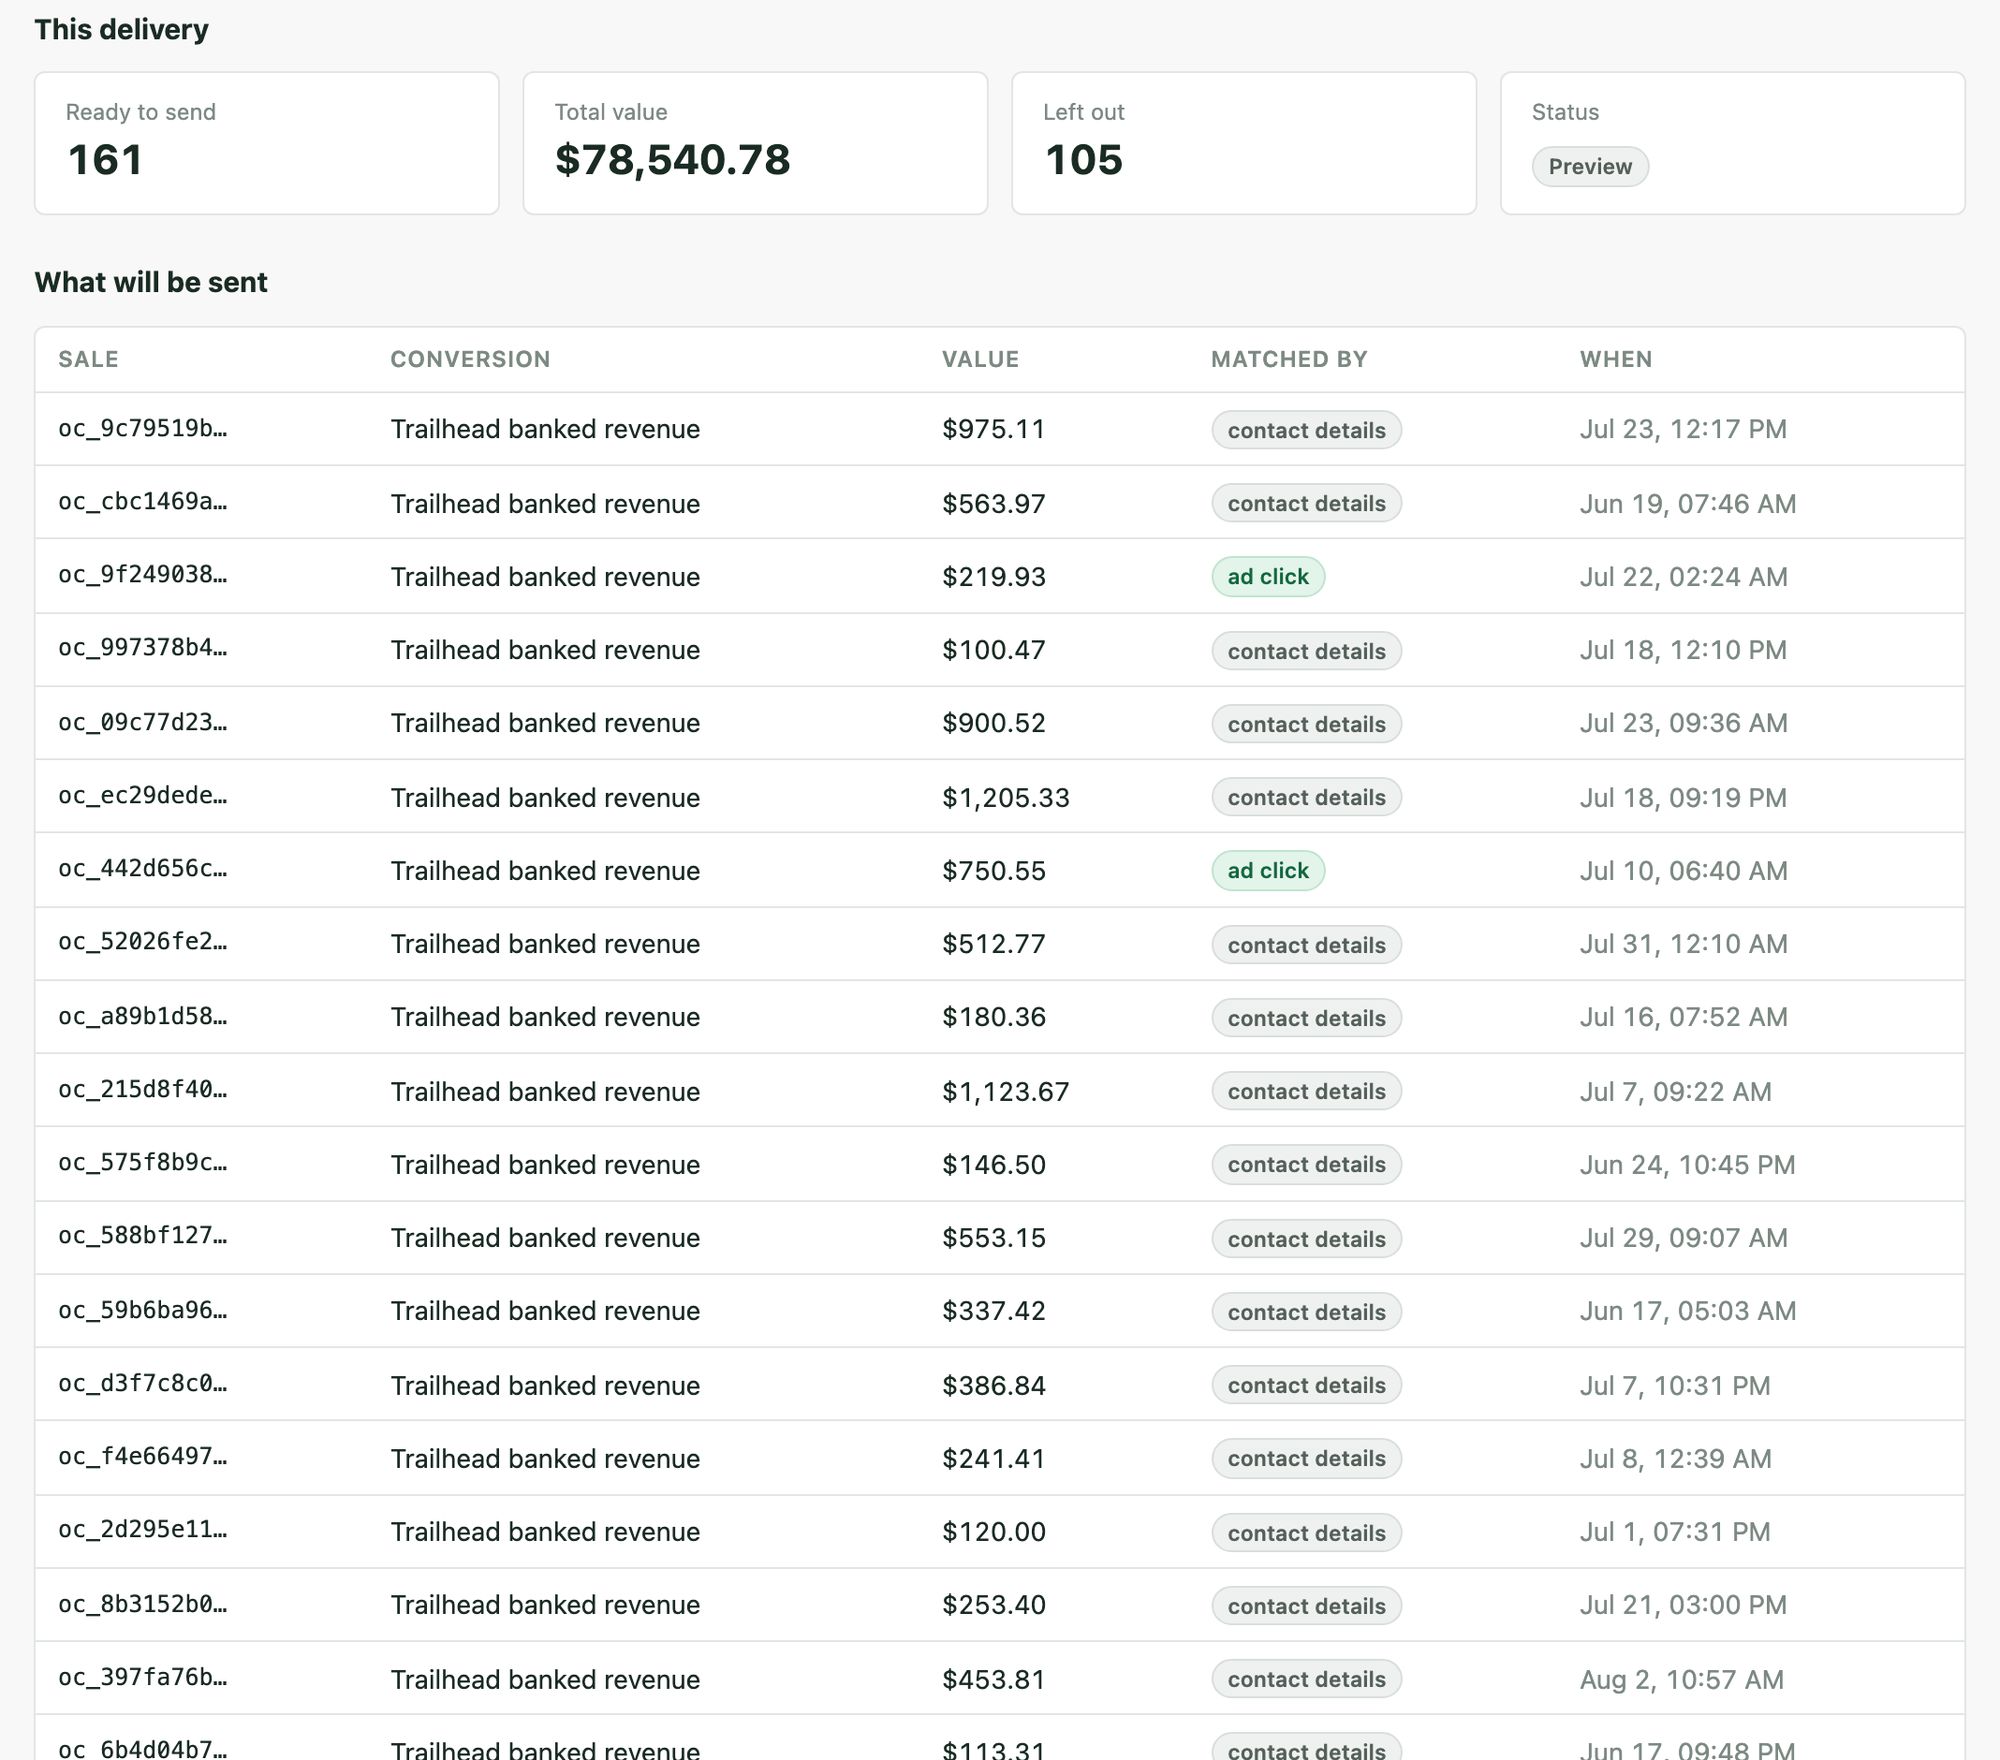Select sale oc_575f8b9c…

tap(143, 1163)
